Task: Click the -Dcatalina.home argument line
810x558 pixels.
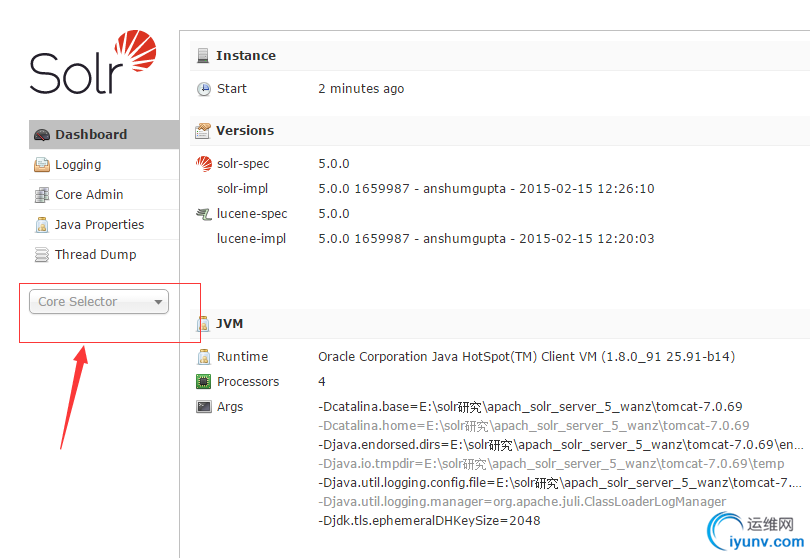Action: [x=534, y=426]
